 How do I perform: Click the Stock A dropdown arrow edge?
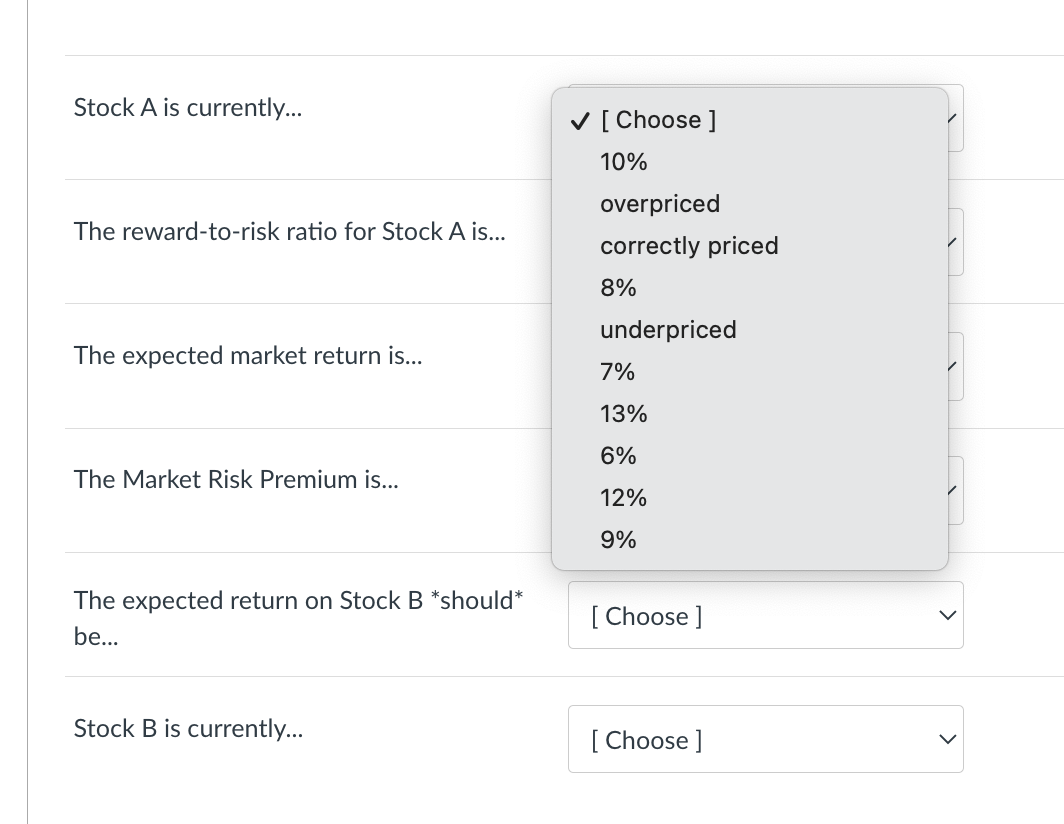point(955,119)
